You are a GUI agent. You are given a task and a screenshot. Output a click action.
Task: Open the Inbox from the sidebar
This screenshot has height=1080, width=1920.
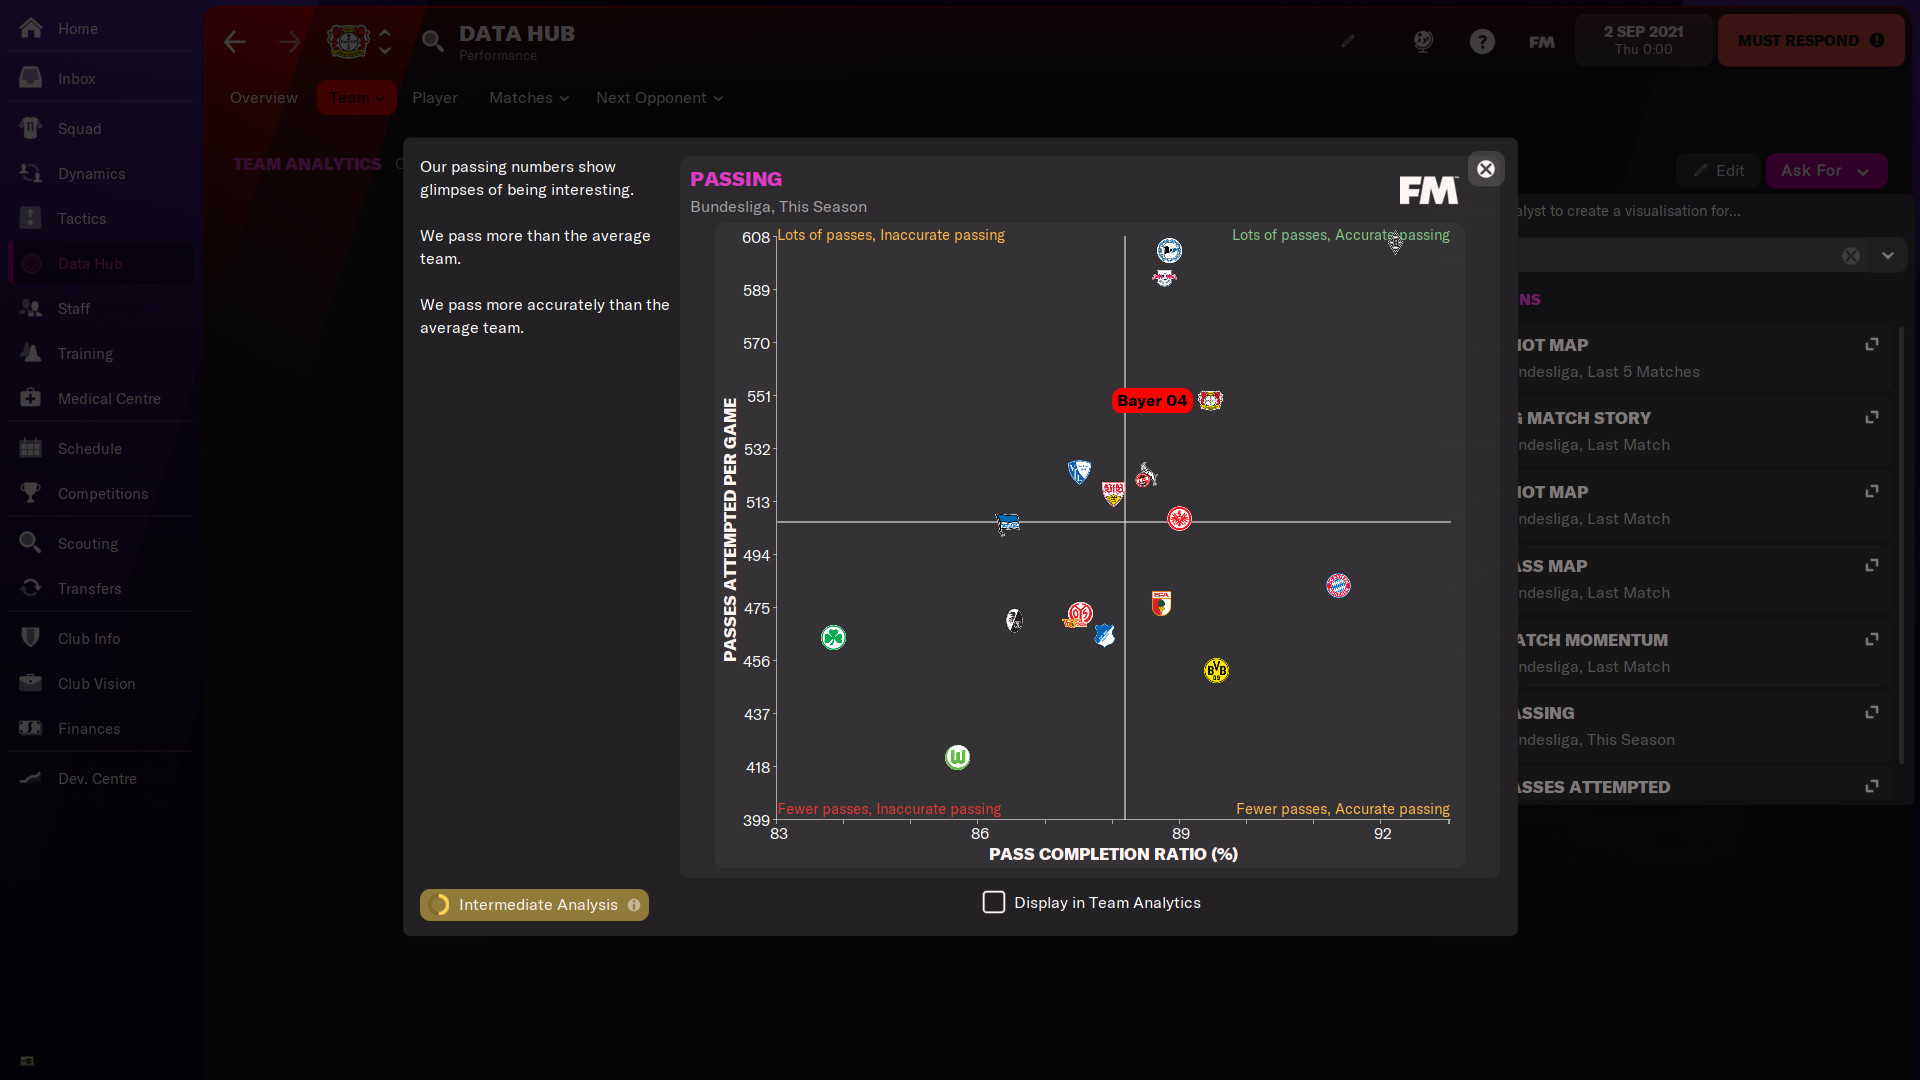(75, 78)
